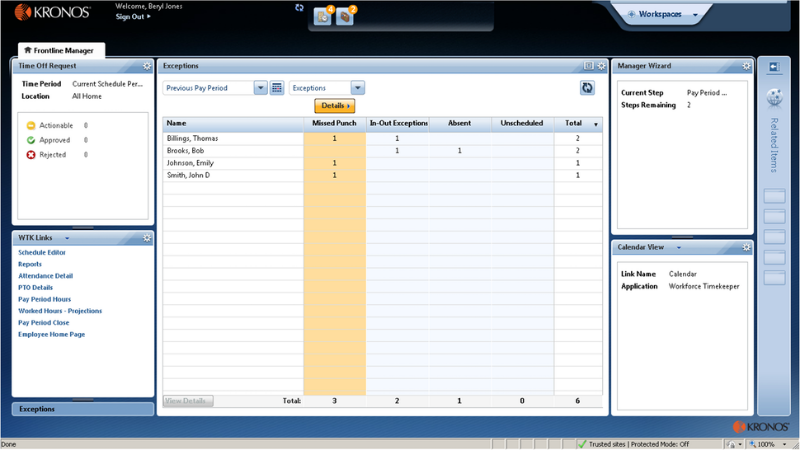Viewport: 800px width, 450px height.
Task: Maximize the Exceptions widget
Action: coord(588,65)
